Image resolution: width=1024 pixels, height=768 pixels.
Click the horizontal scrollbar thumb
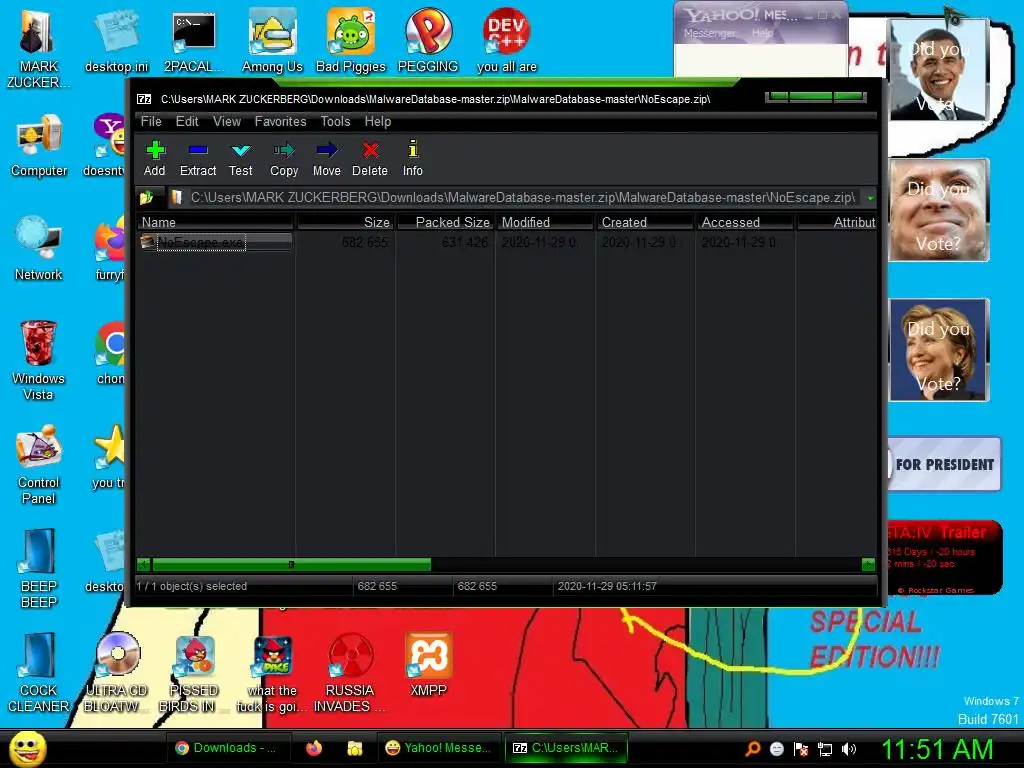pyautogui.click(x=291, y=564)
